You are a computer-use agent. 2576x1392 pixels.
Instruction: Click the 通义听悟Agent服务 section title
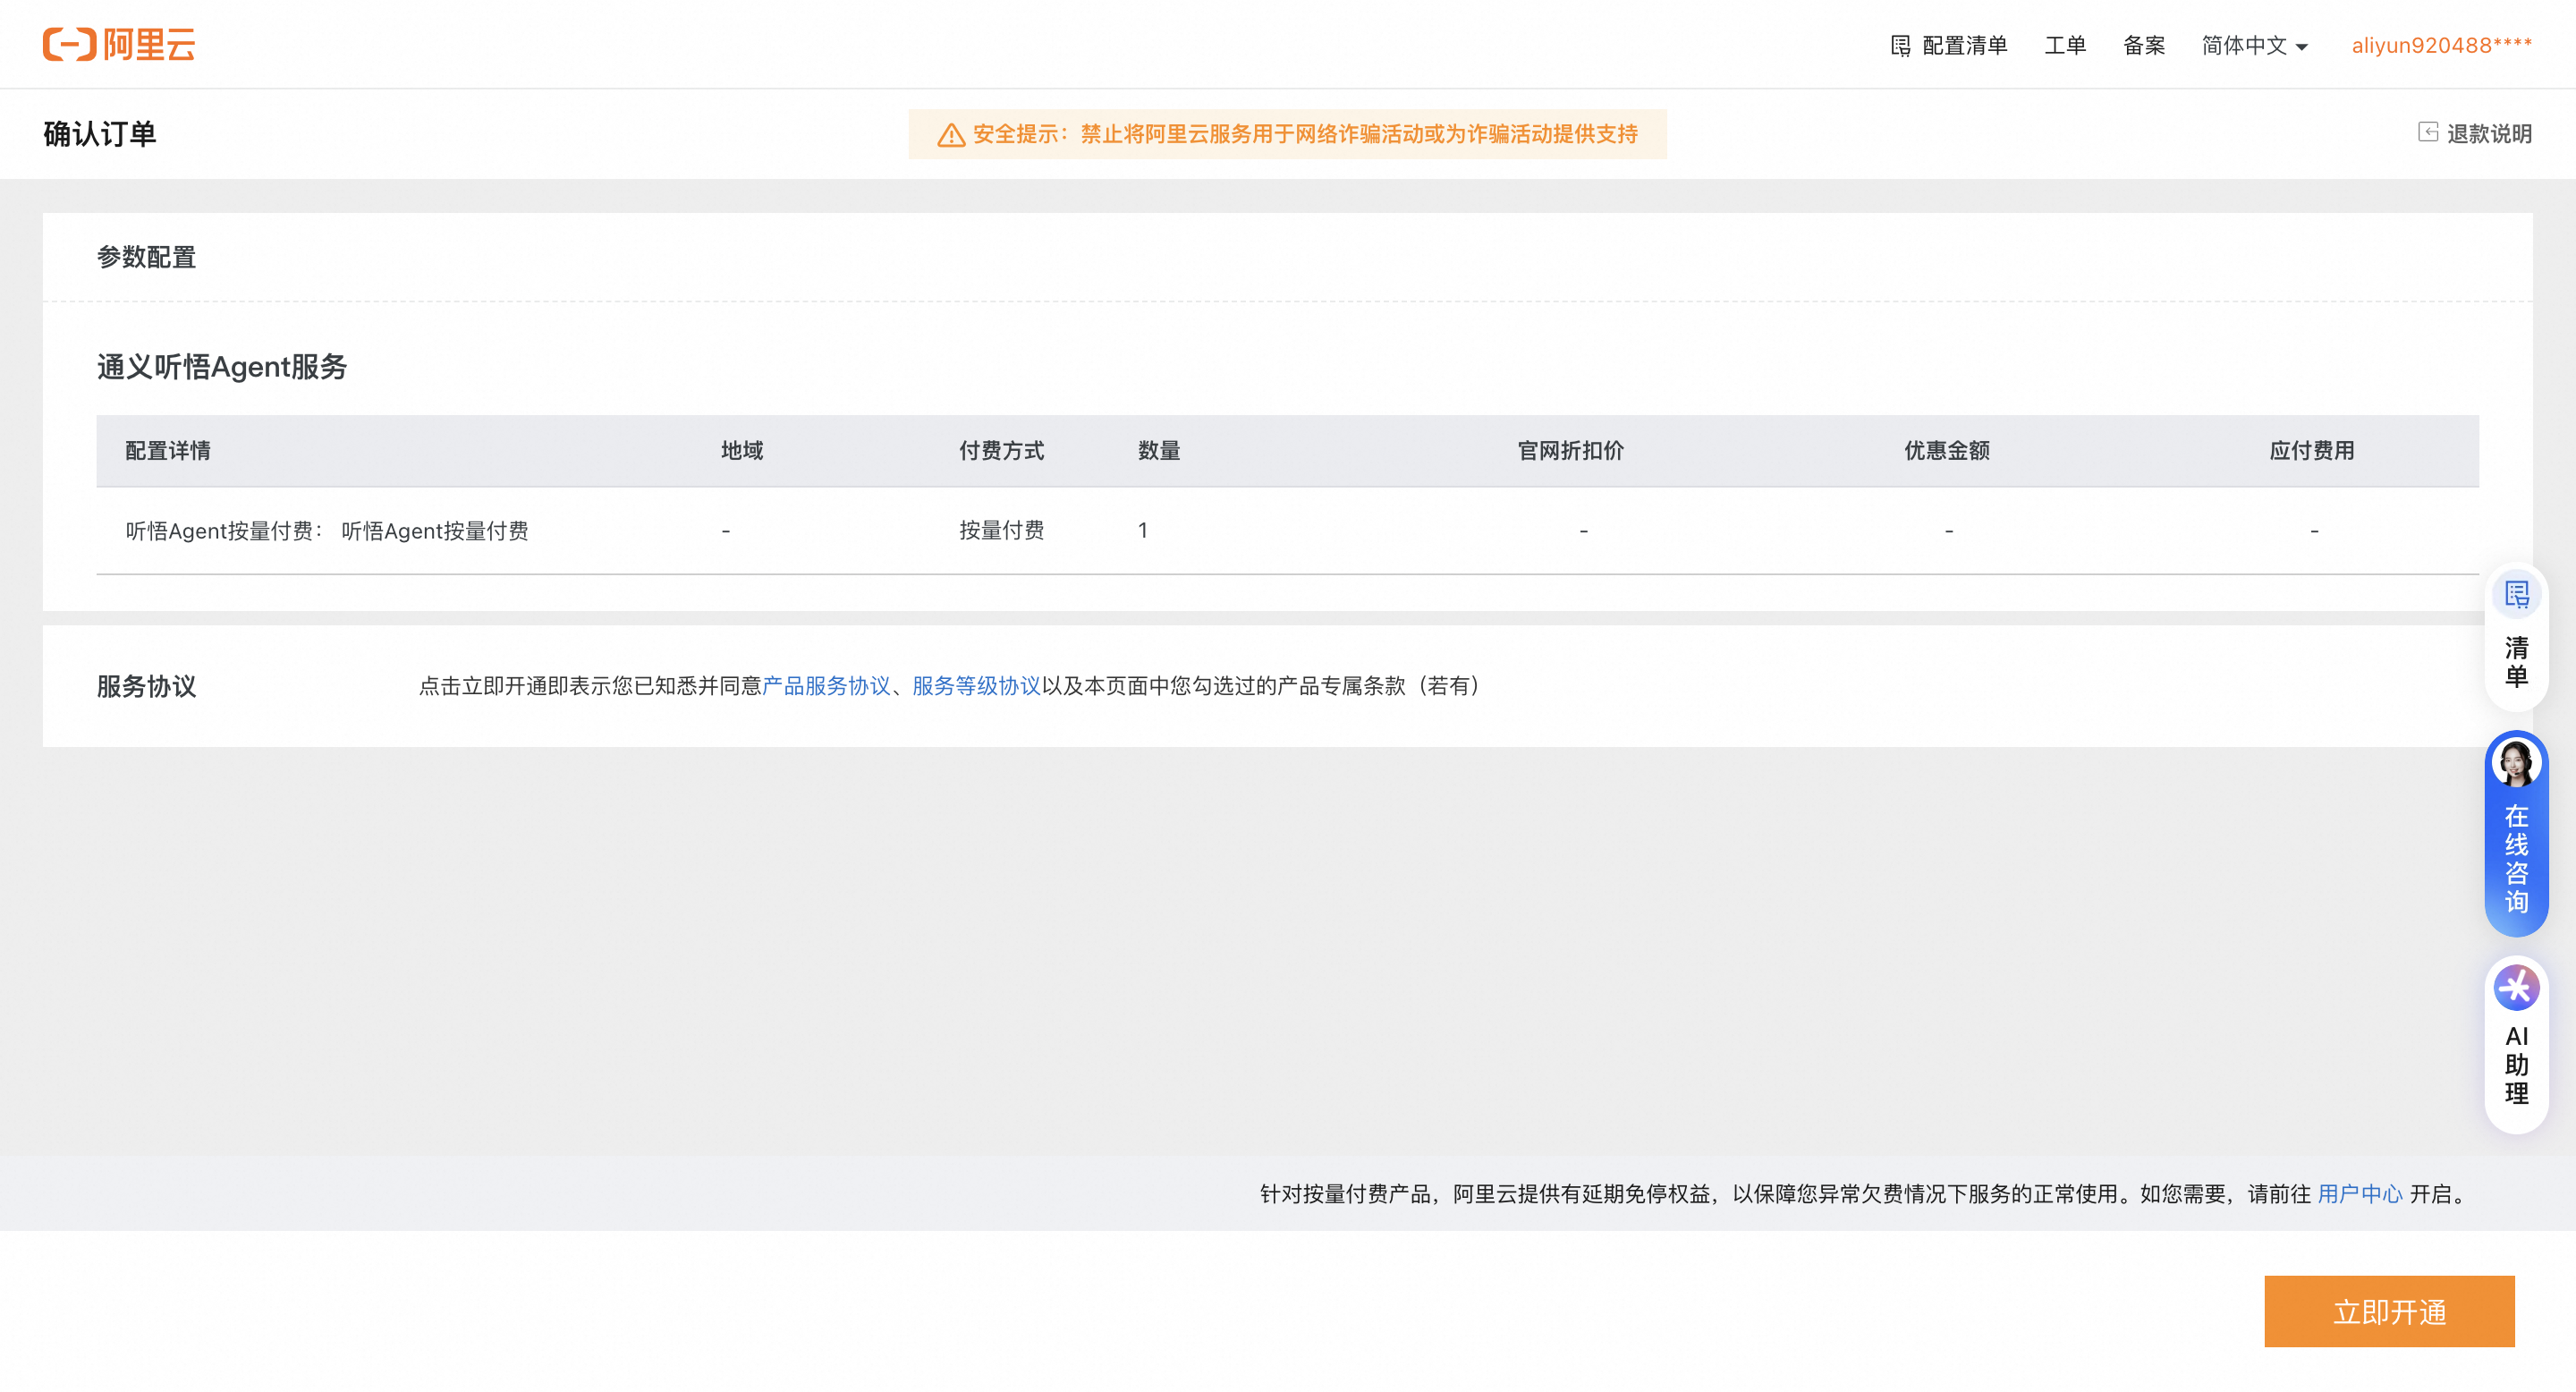(x=222, y=367)
